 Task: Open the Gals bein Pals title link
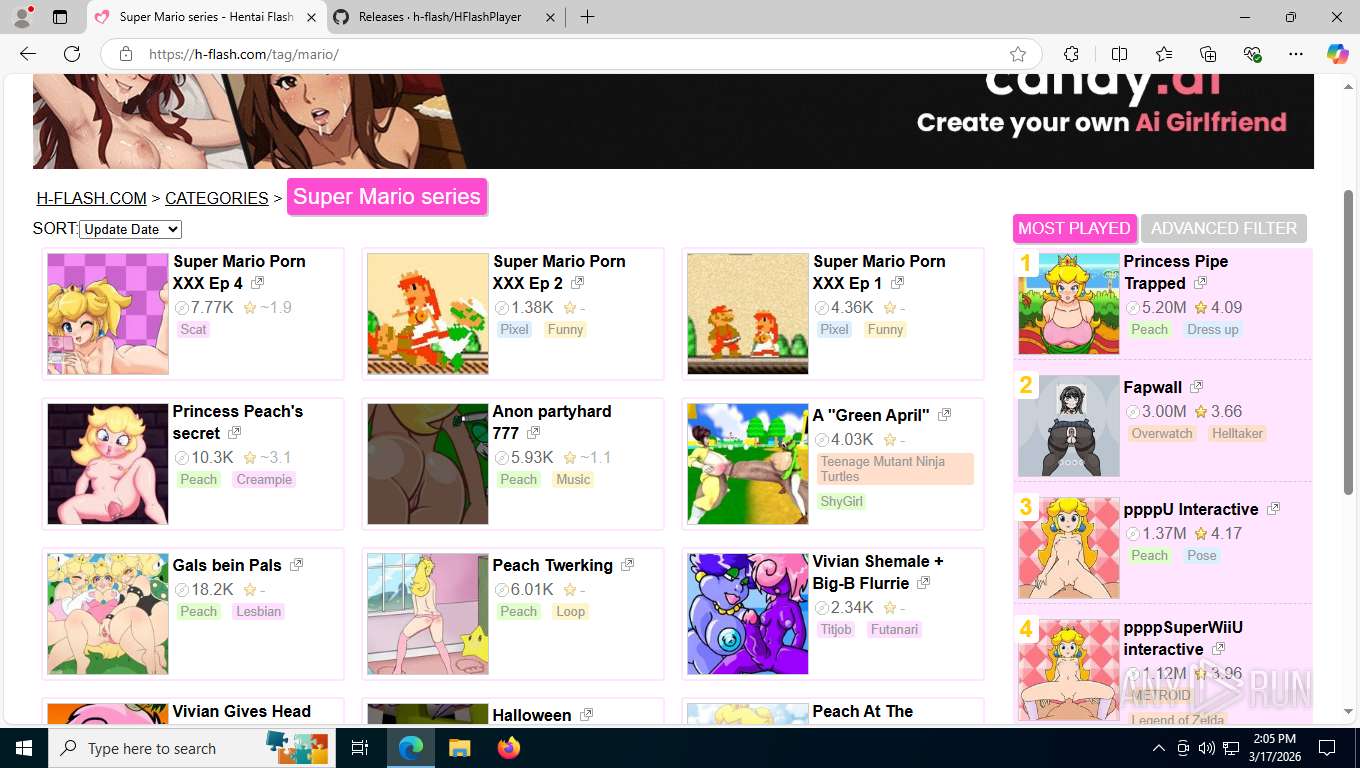(227, 565)
